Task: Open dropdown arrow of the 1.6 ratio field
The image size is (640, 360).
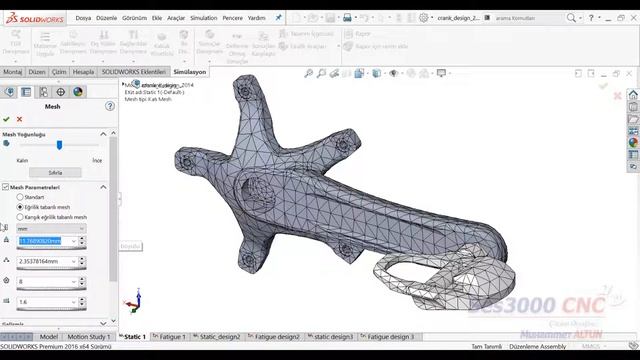Action: [x=73, y=302]
